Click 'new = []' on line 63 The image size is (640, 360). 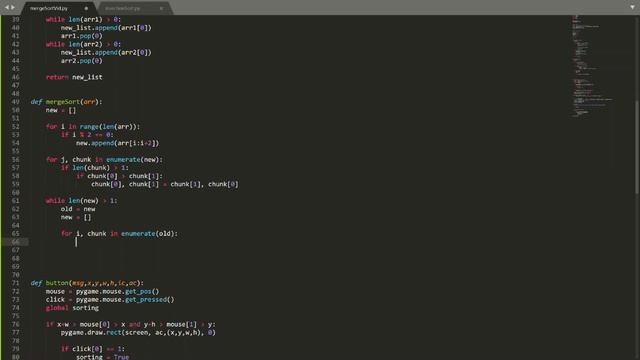tap(76, 217)
